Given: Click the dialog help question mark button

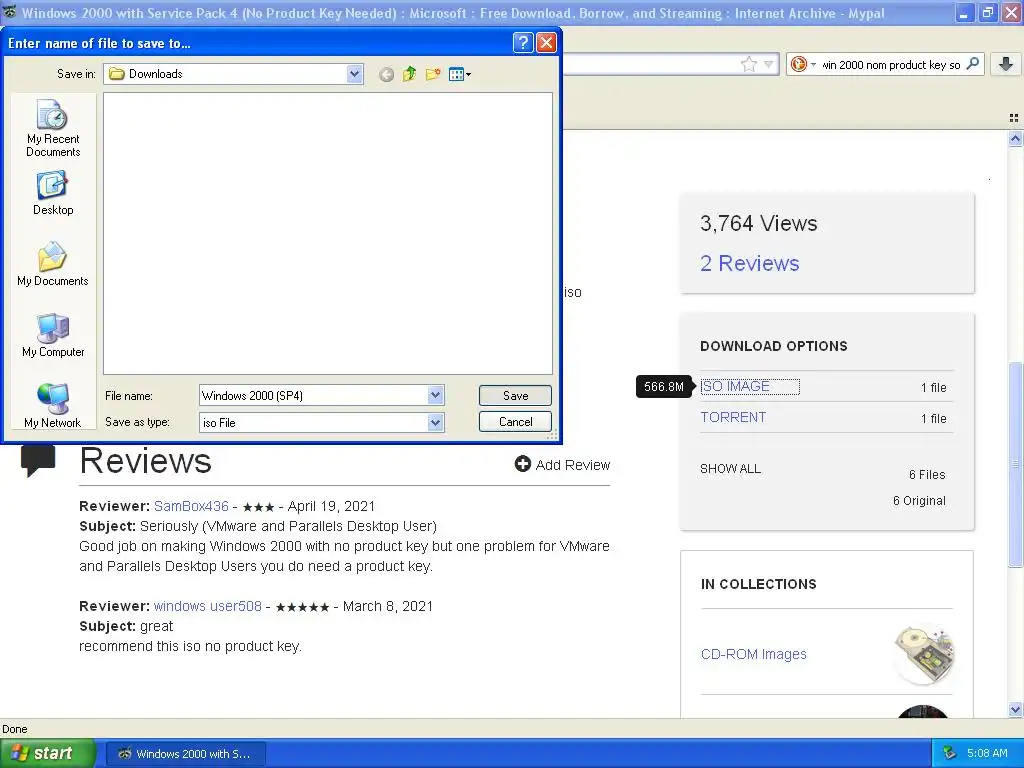Looking at the screenshot, I should (x=523, y=43).
